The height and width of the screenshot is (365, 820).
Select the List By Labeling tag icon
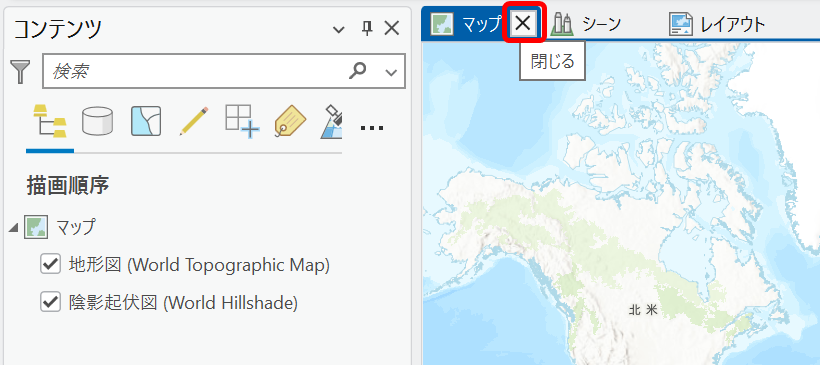point(290,121)
